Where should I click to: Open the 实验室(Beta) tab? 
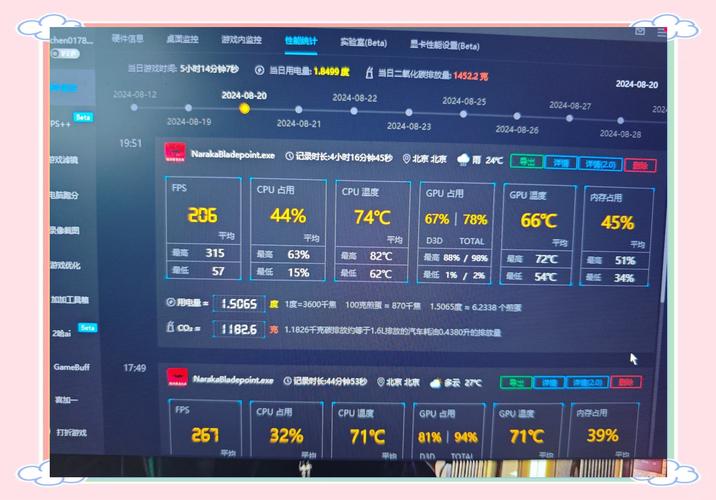tap(363, 42)
